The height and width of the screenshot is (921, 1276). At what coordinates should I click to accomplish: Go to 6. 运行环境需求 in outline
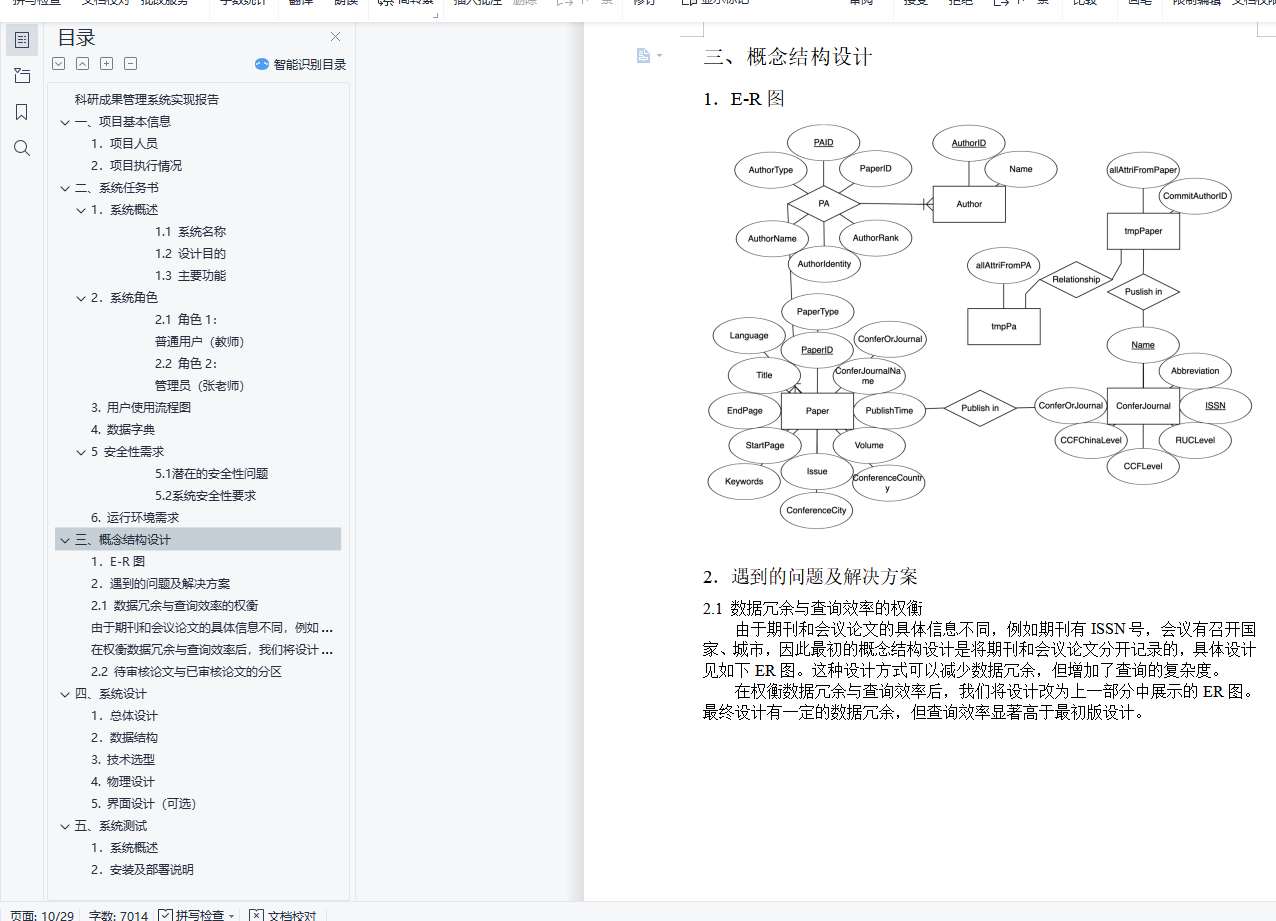(135, 518)
